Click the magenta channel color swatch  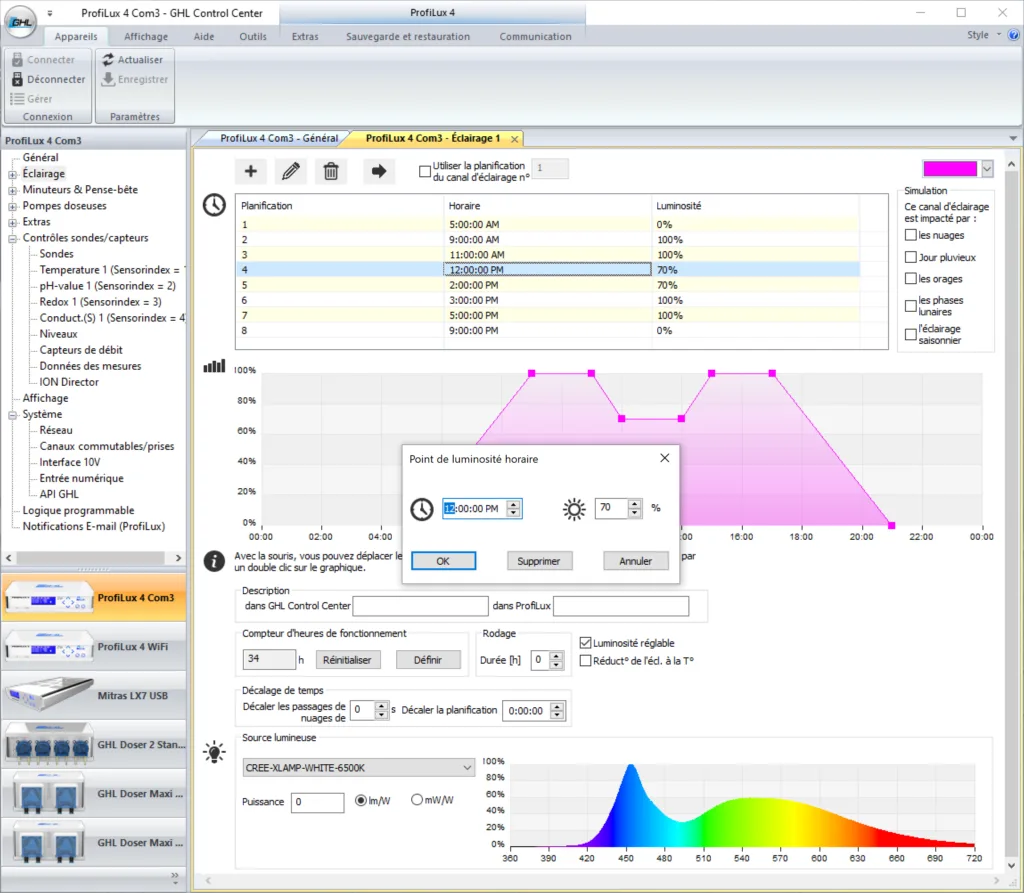pos(950,169)
